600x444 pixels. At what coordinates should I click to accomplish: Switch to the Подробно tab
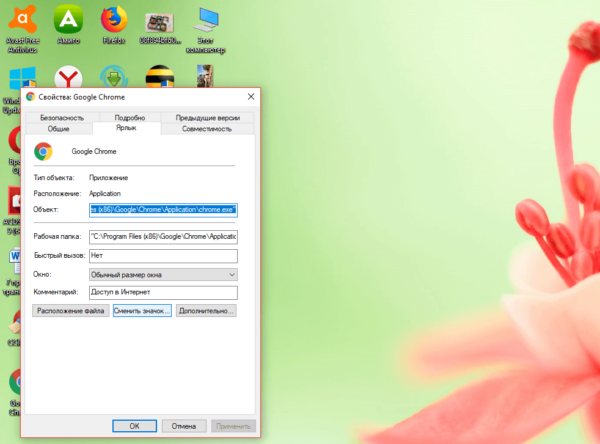click(x=130, y=118)
